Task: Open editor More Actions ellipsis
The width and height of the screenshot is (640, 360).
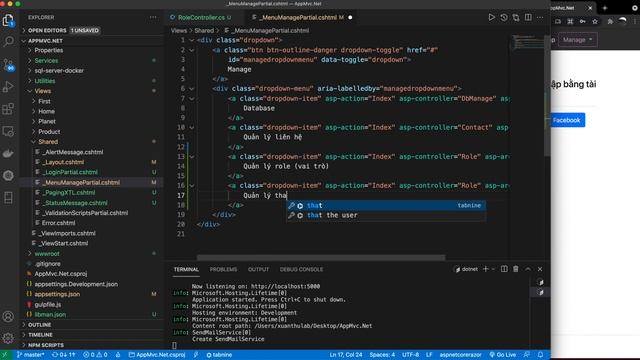Action: click(540, 18)
